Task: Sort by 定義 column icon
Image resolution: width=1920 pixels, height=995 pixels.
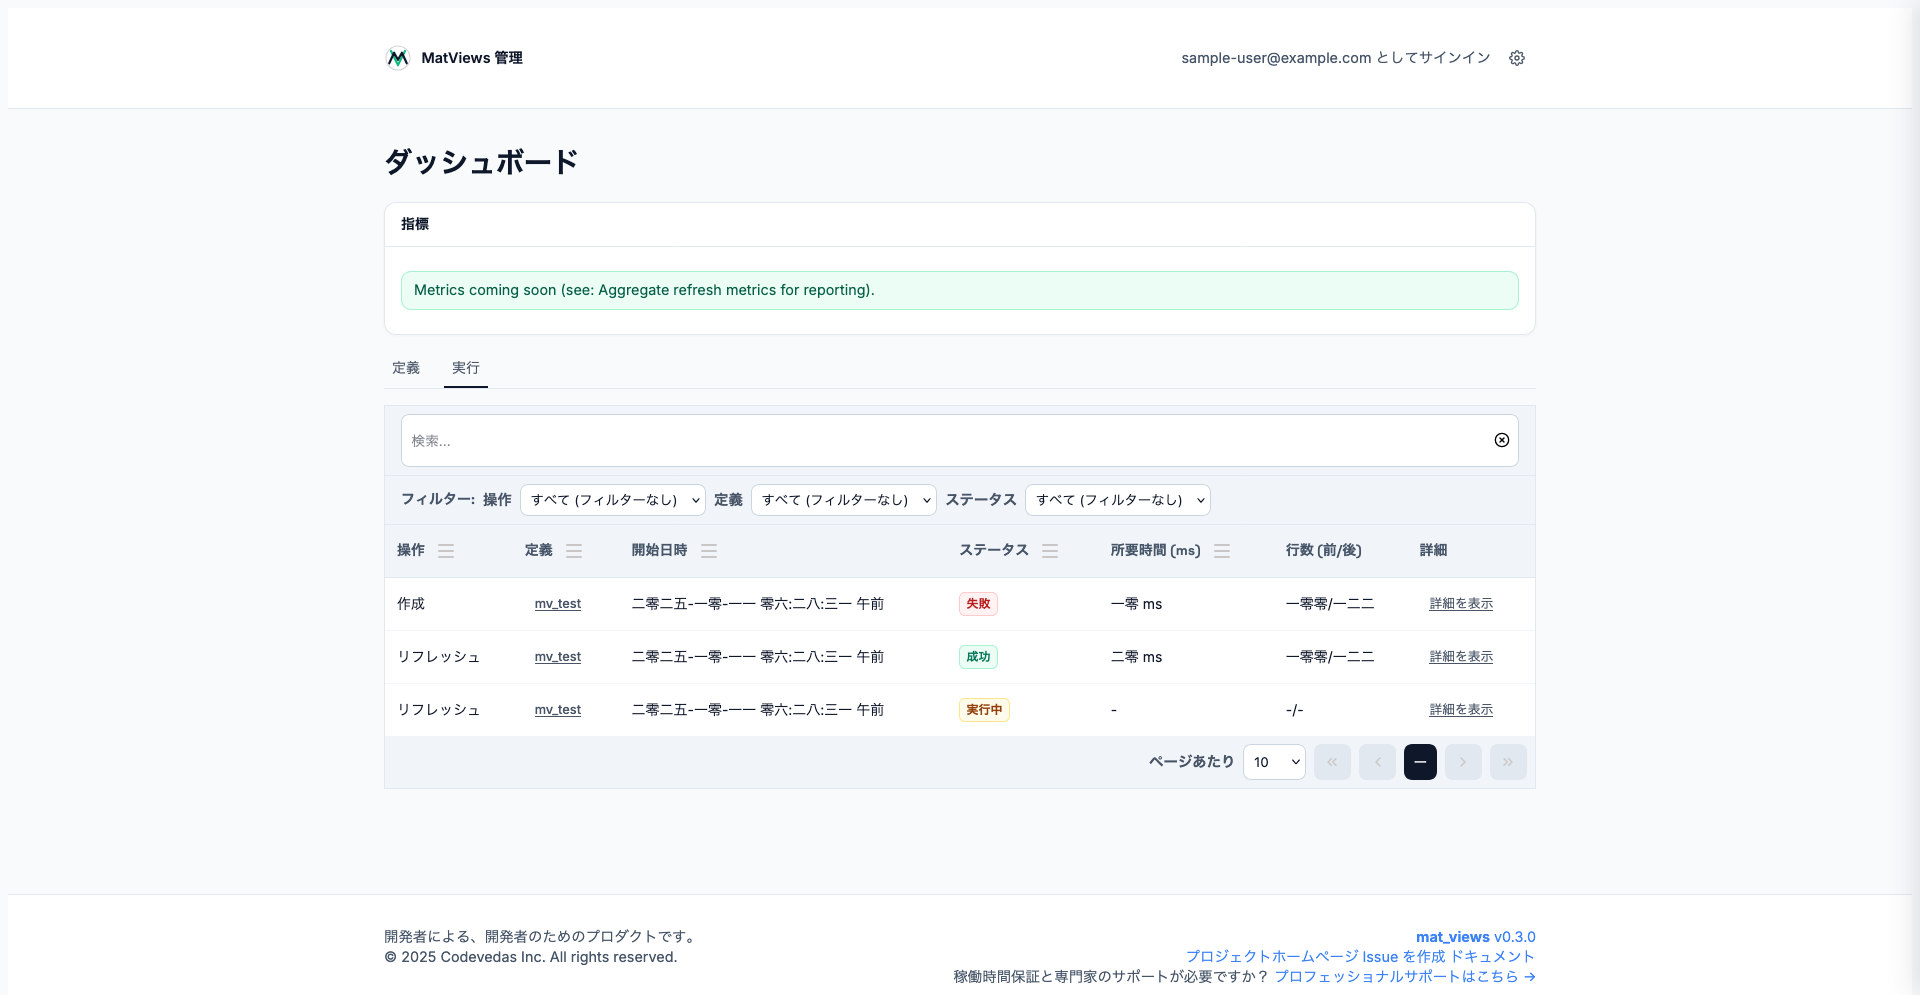Action: point(574,551)
